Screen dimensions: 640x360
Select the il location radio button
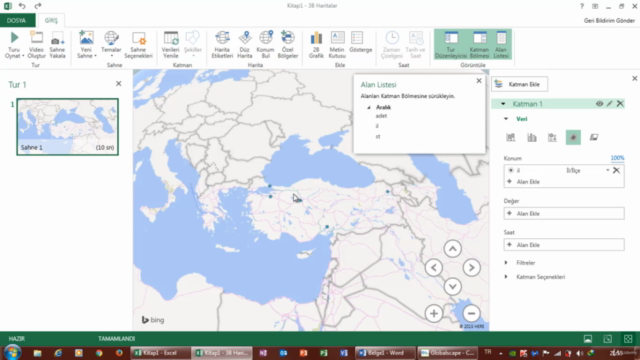[x=511, y=170]
